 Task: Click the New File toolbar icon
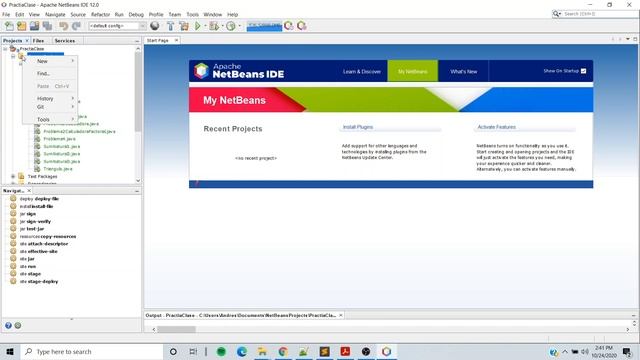coord(9,26)
